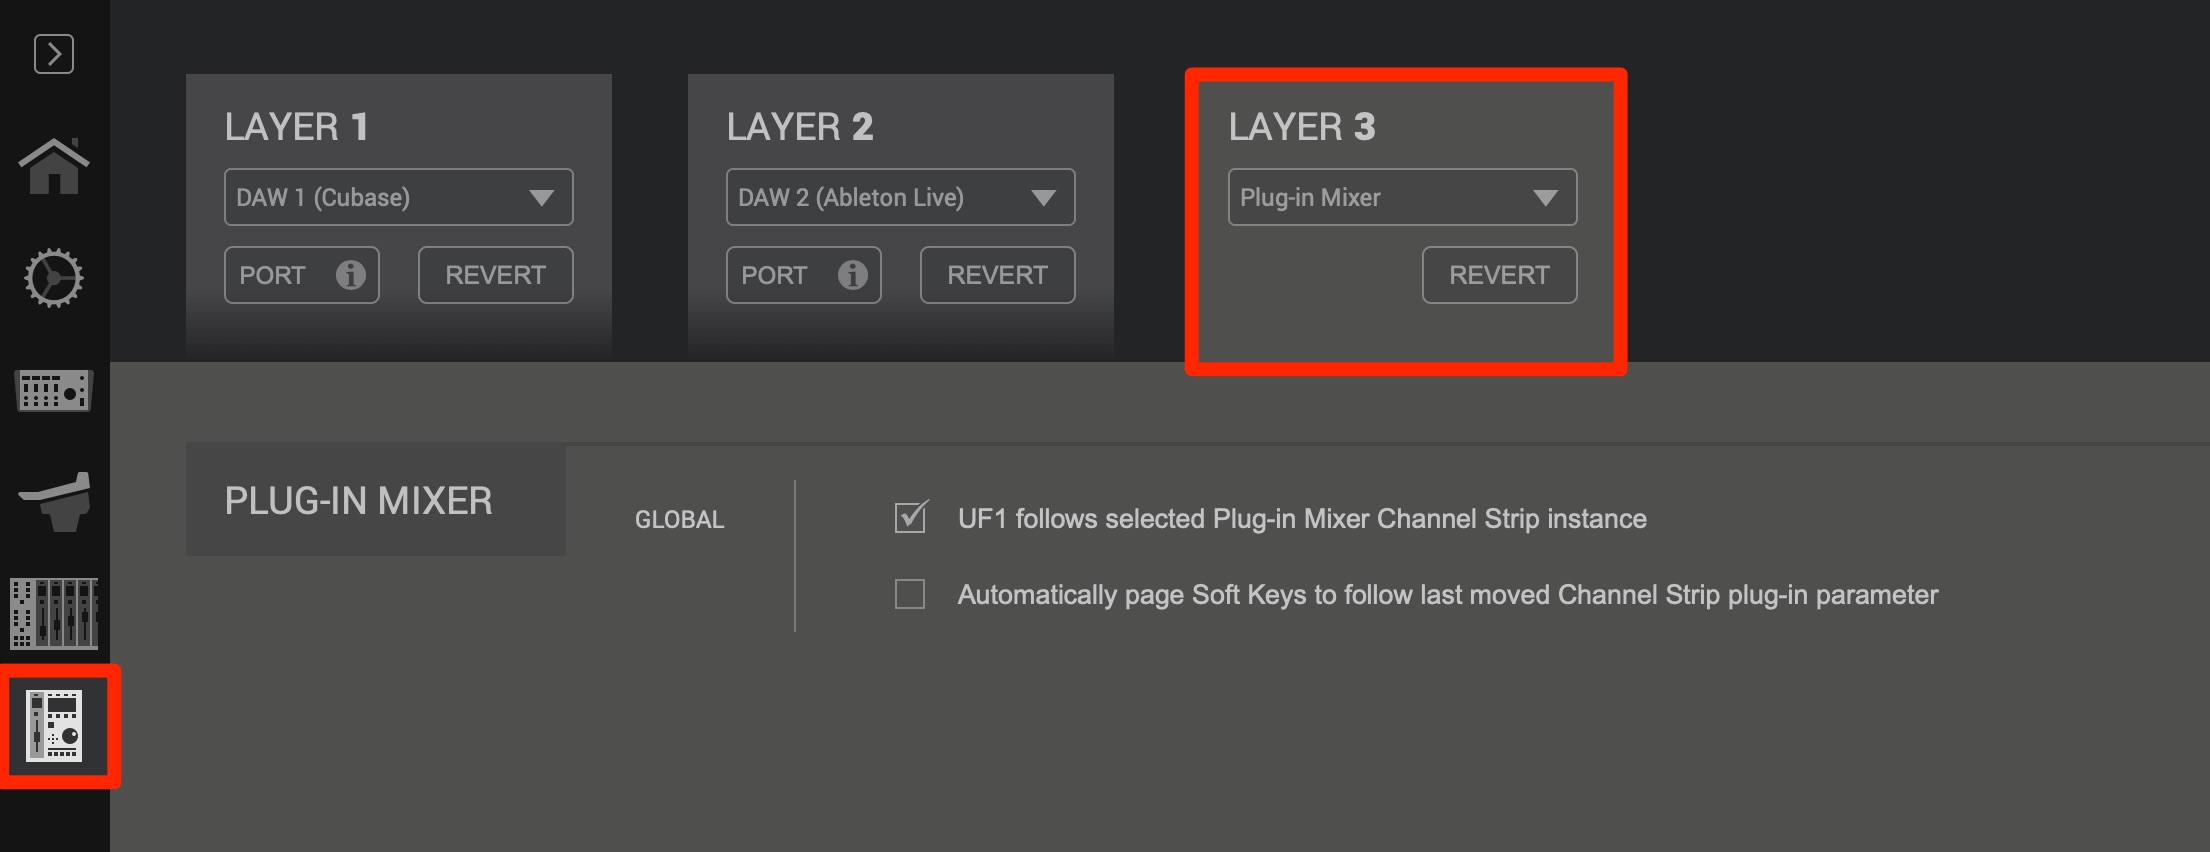Revert Layer 1 settings
The image size is (2210, 852).
click(495, 275)
